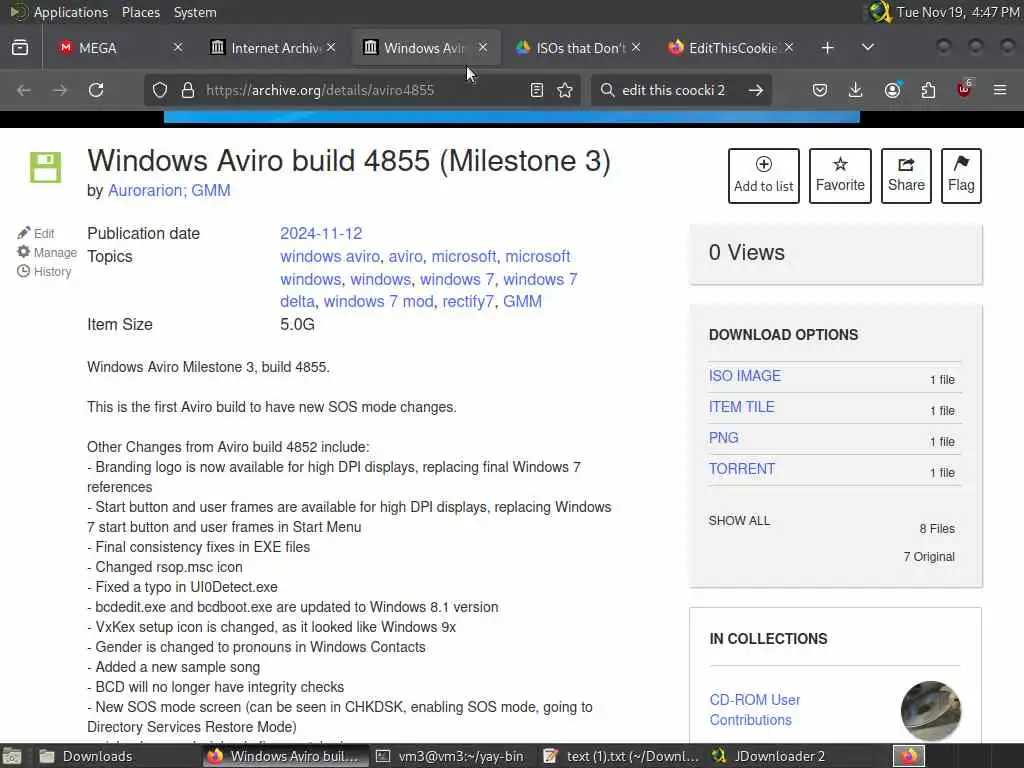Open the Applications menu
1024x768 pixels.
pos(71,12)
